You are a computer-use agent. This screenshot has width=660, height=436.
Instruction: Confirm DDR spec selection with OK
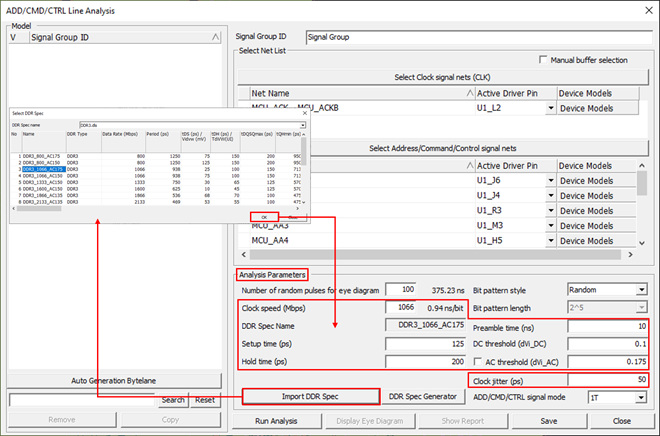[264, 215]
